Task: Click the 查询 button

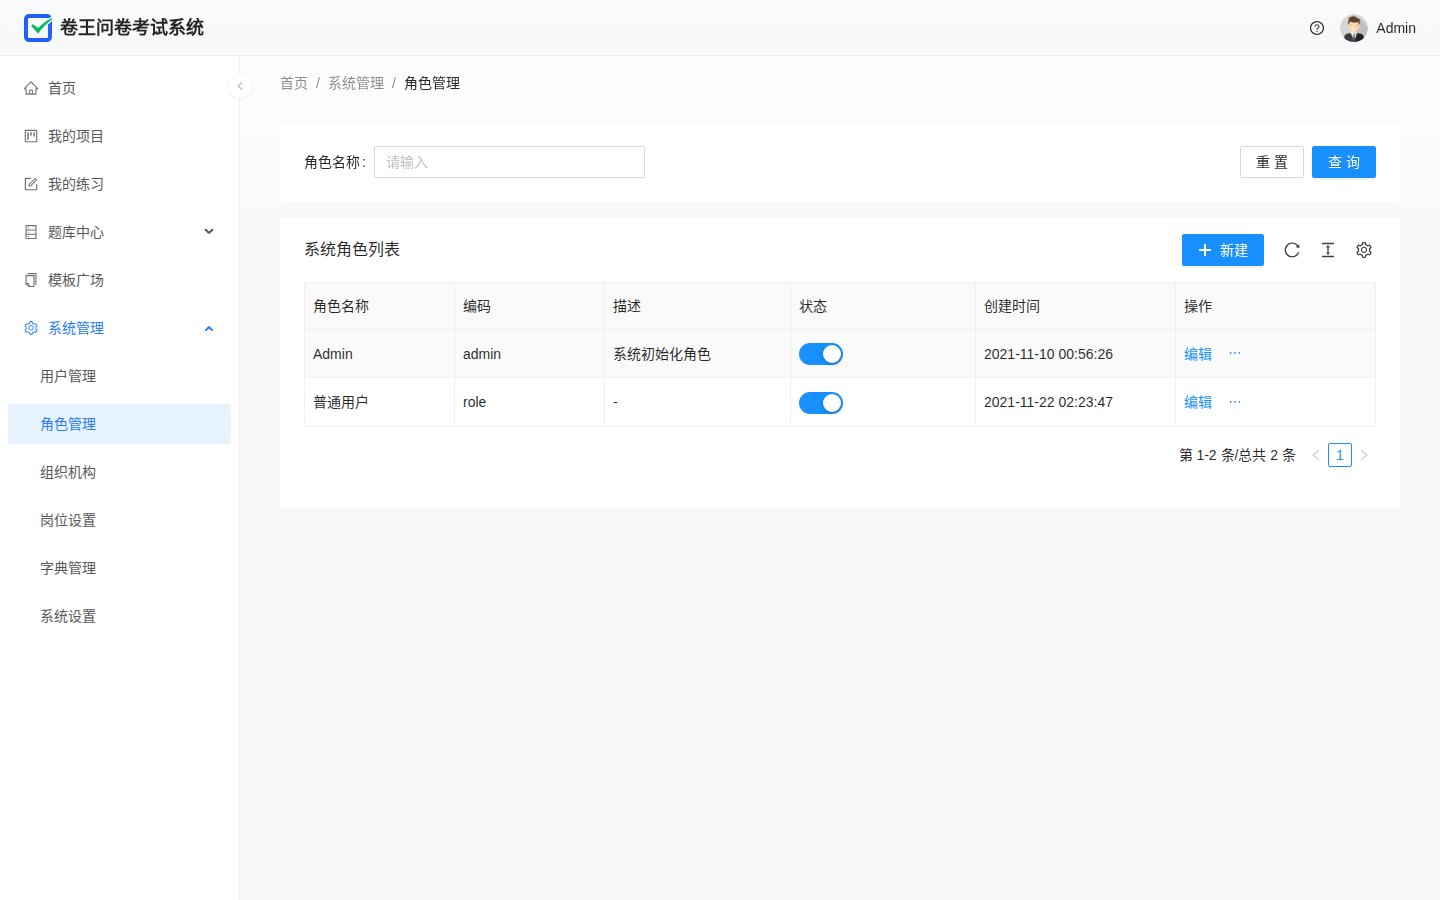Action: pos(1344,162)
